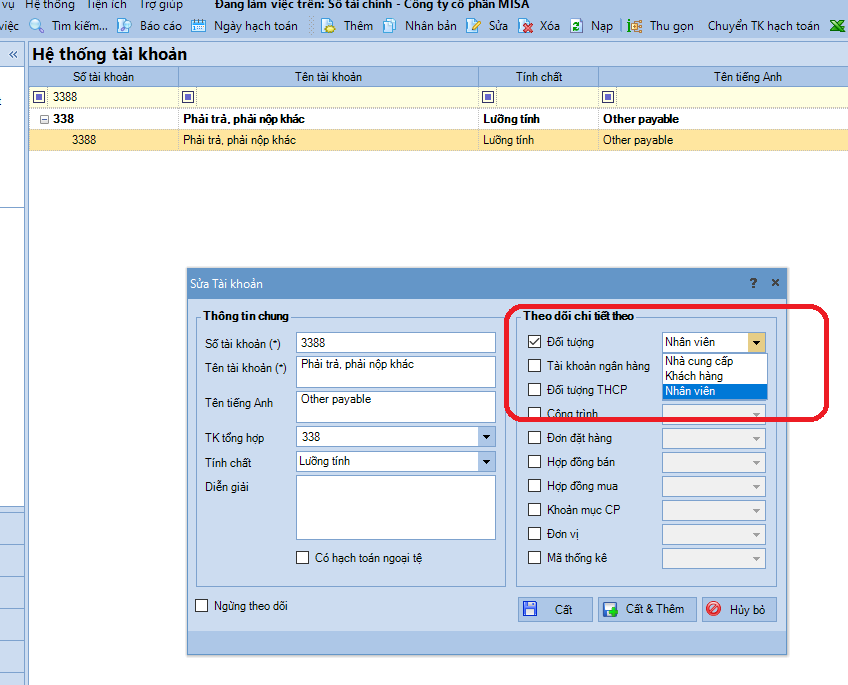This screenshot has height=685, width=848.
Task: Select Khách hàng from dropdown list
Action: pos(714,376)
